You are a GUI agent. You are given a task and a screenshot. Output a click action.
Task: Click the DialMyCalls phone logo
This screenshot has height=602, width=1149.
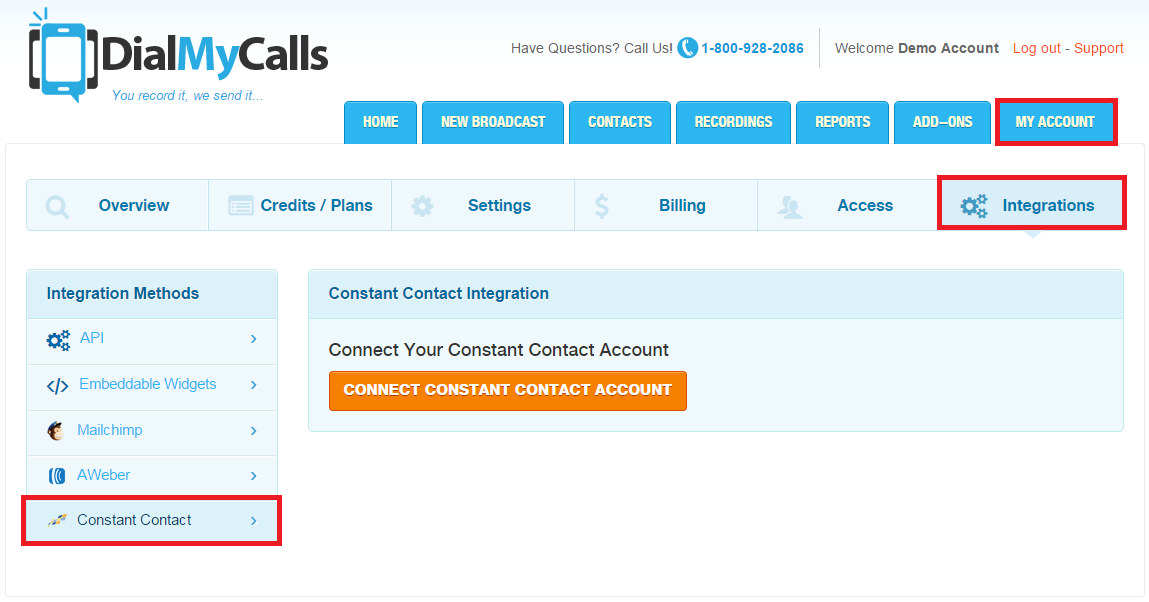[x=64, y=56]
